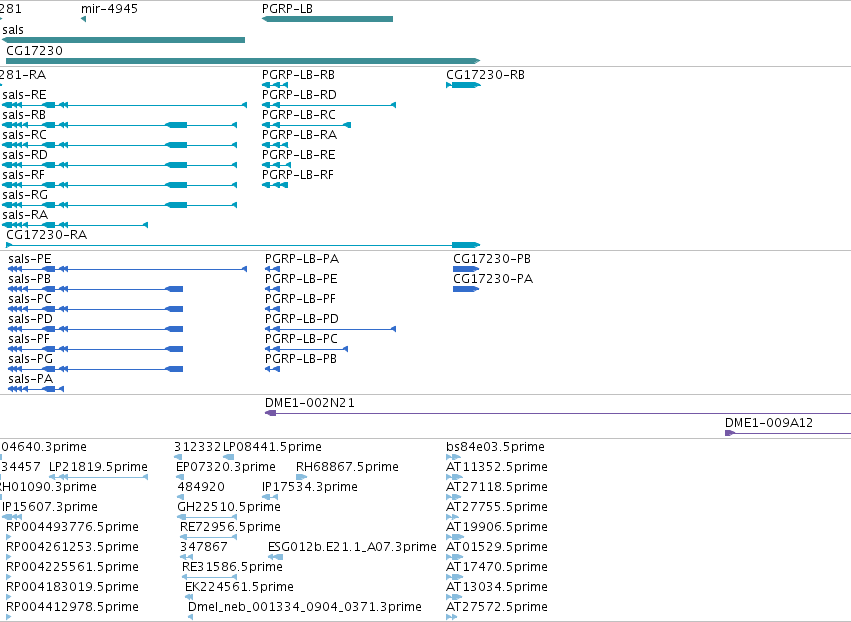The width and height of the screenshot is (851, 622).
Task: Select the AT11352.5prime EST label
Action: point(497,467)
